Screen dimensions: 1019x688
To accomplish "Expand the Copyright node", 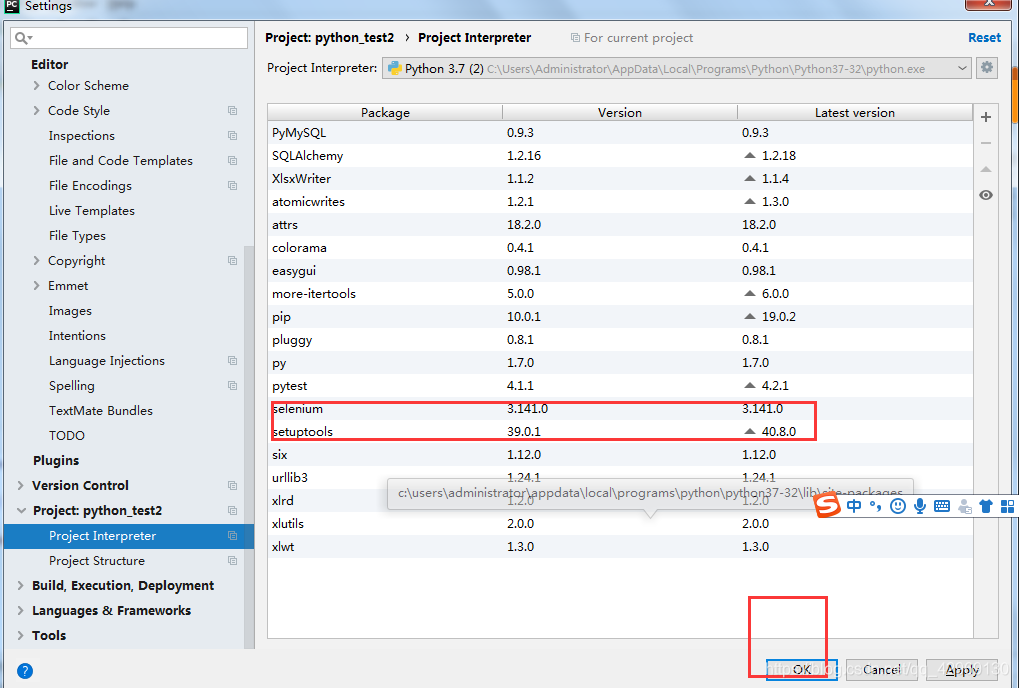I will click(x=36, y=260).
